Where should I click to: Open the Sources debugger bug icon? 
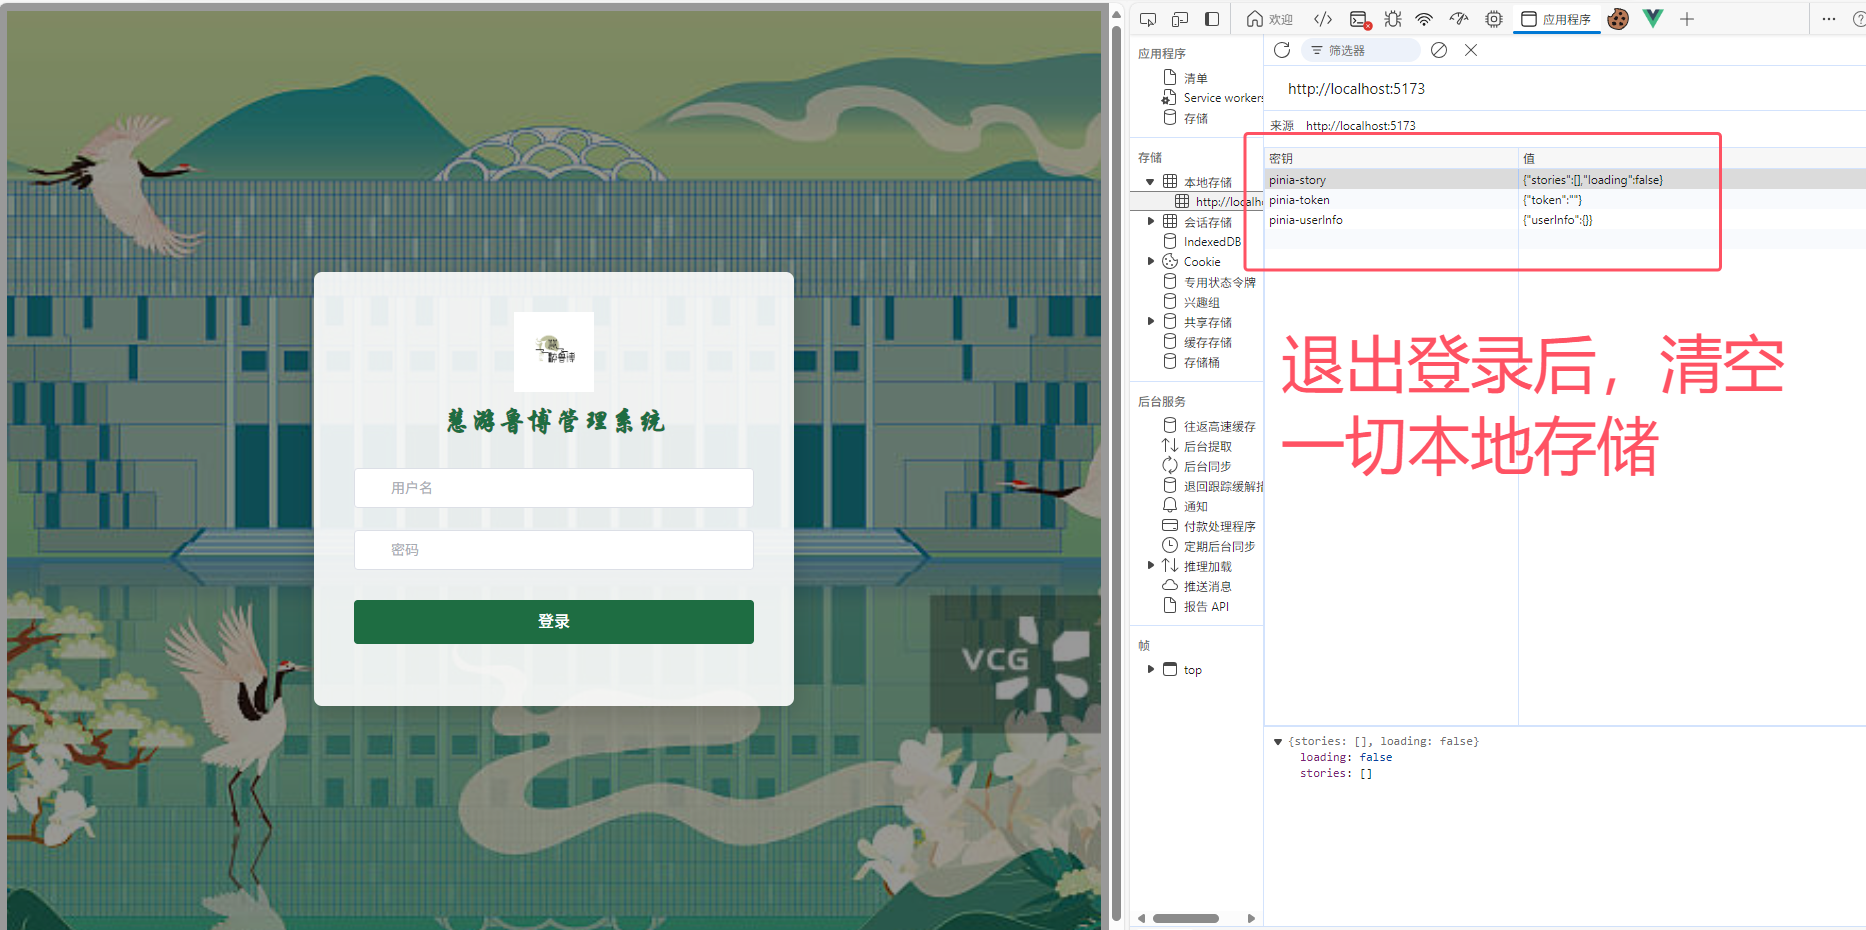pos(1393,19)
